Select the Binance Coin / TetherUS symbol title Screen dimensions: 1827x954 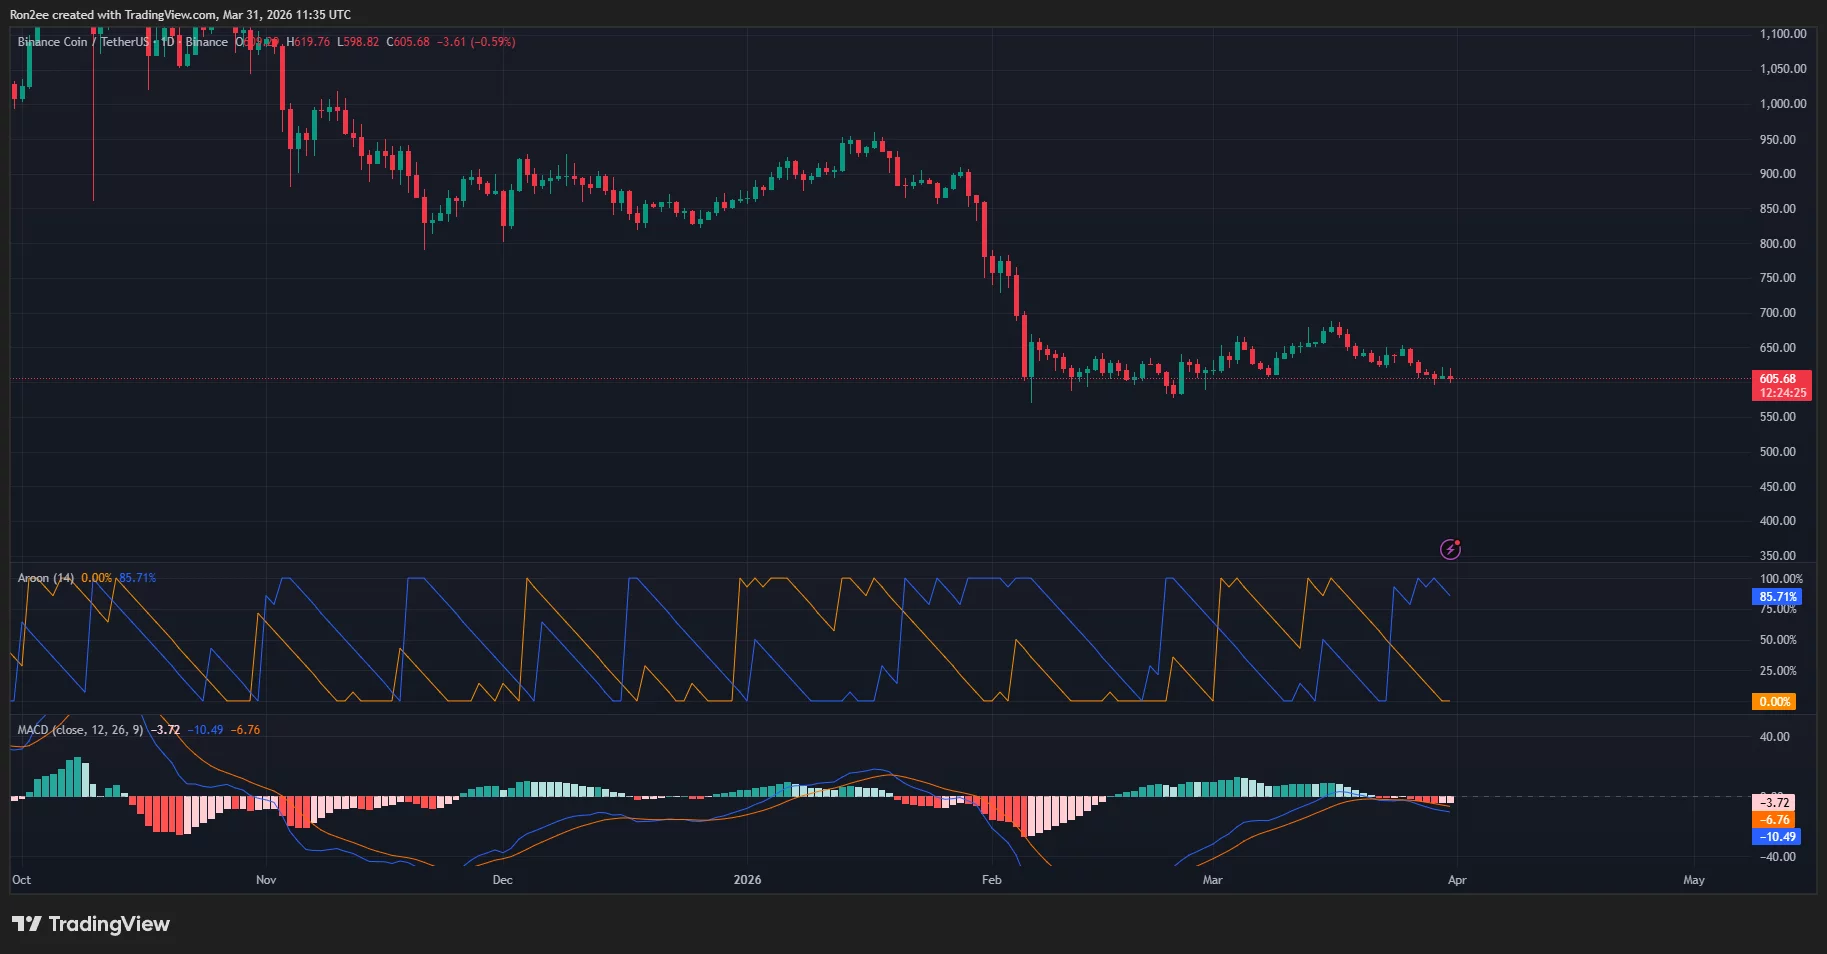(84, 42)
